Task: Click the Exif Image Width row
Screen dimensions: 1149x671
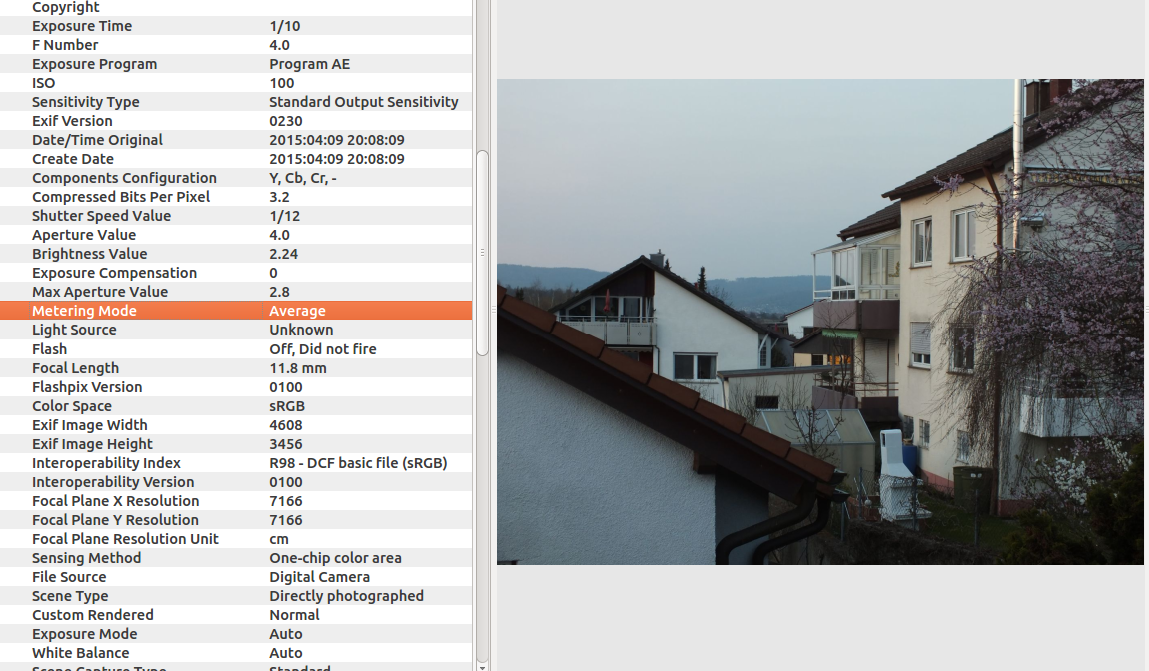Action: click(236, 425)
